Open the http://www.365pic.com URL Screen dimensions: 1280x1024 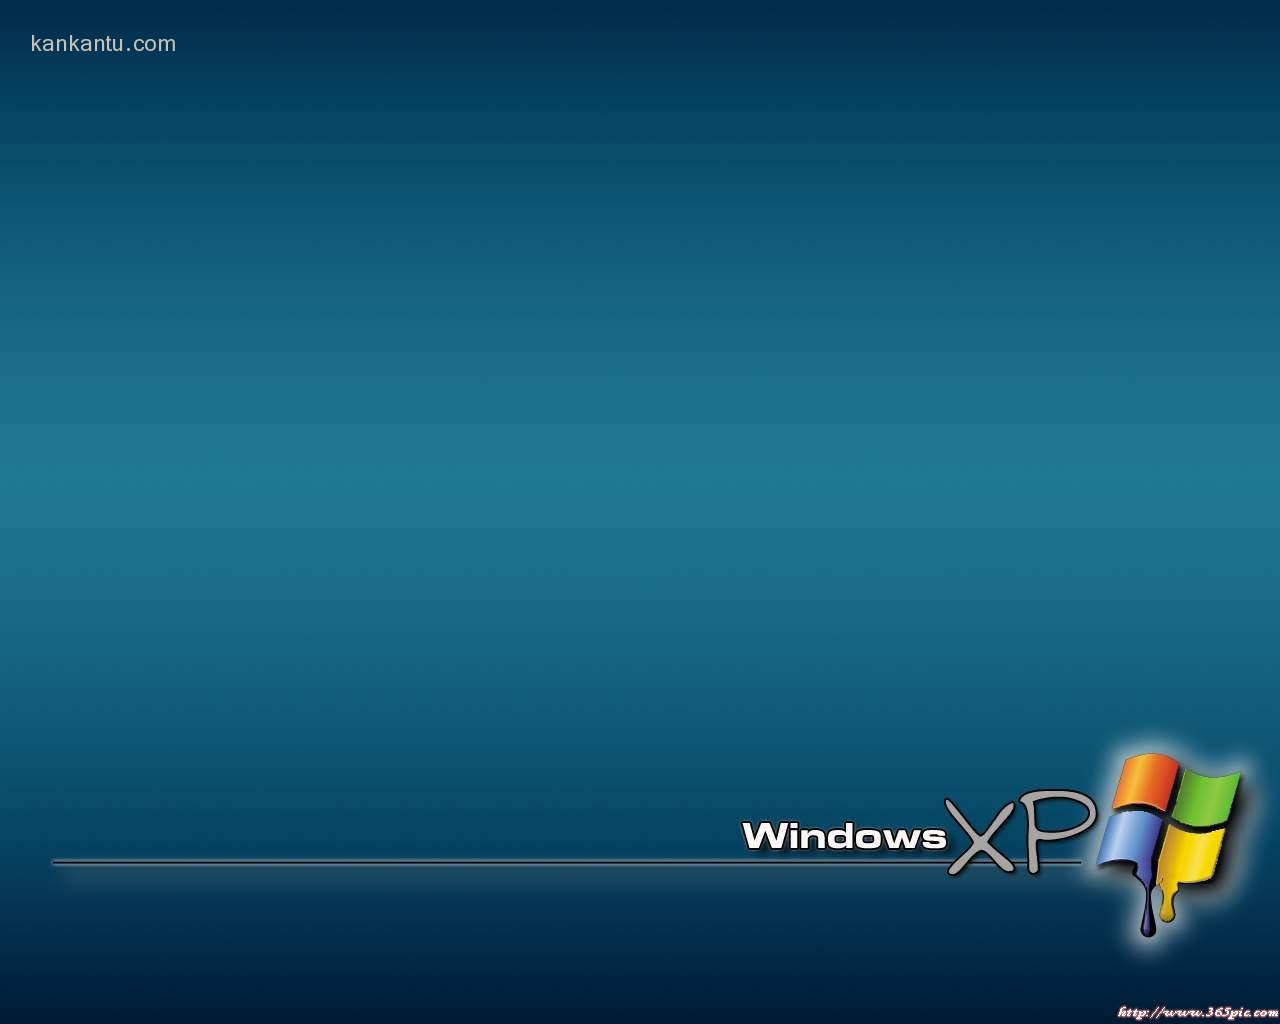pyautogui.click(x=1197, y=1012)
